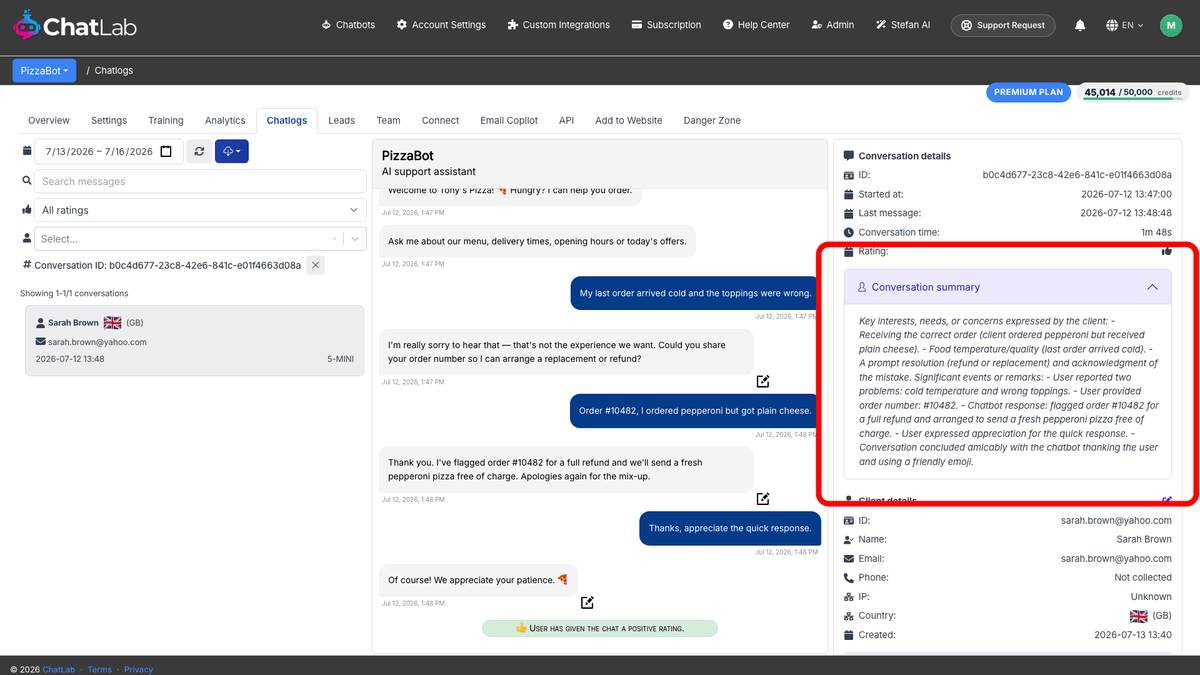Edit the "I'm really sorry to hear that" reply
This screenshot has height=675, width=1200.
pyautogui.click(x=763, y=381)
